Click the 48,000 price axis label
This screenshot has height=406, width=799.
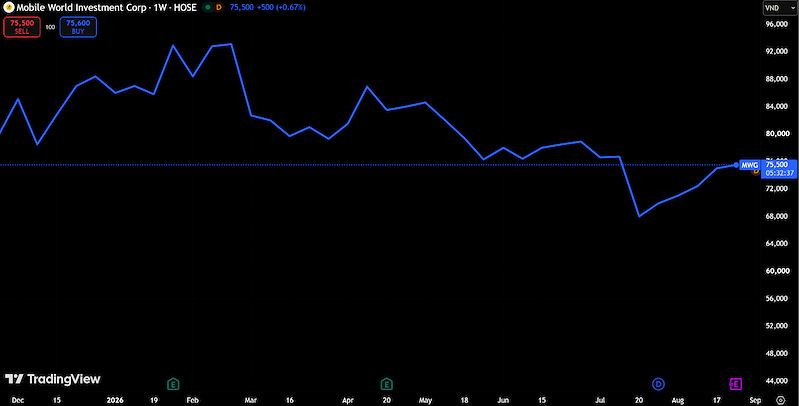(x=776, y=354)
